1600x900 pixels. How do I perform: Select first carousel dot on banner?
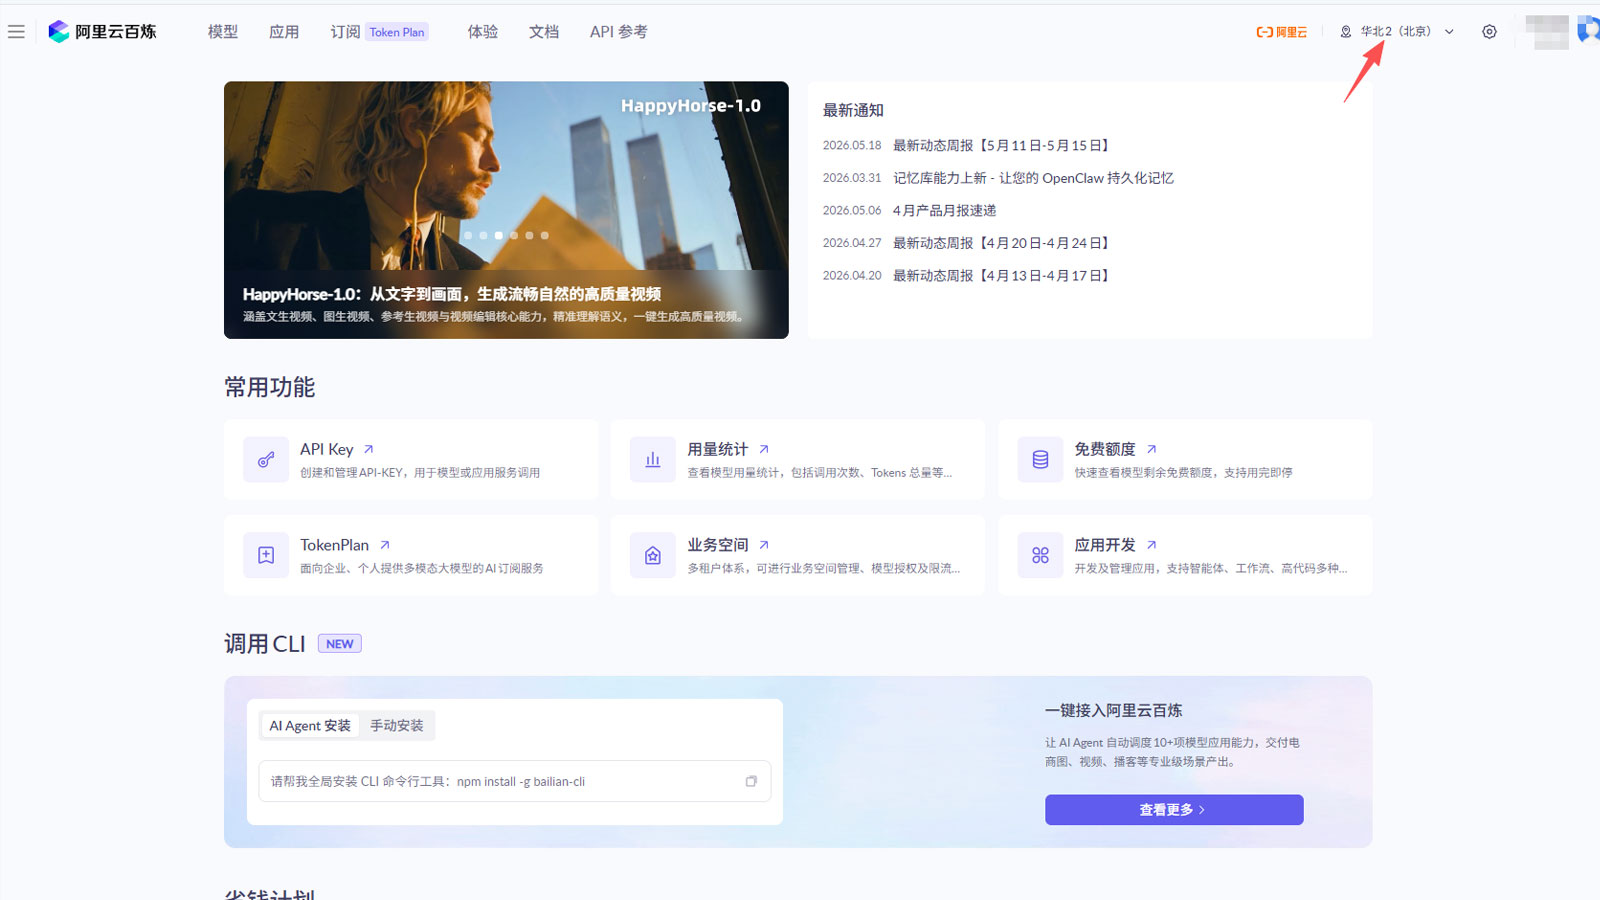pyautogui.click(x=468, y=236)
